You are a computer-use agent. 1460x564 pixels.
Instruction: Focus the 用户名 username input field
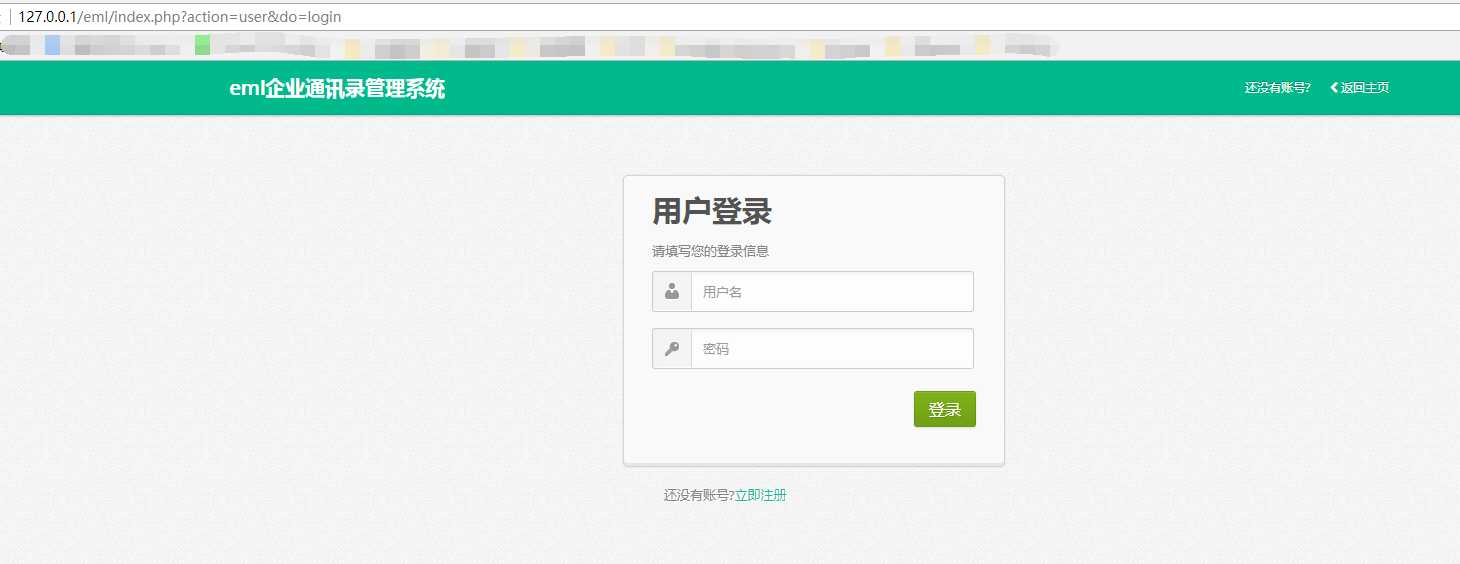click(x=832, y=292)
